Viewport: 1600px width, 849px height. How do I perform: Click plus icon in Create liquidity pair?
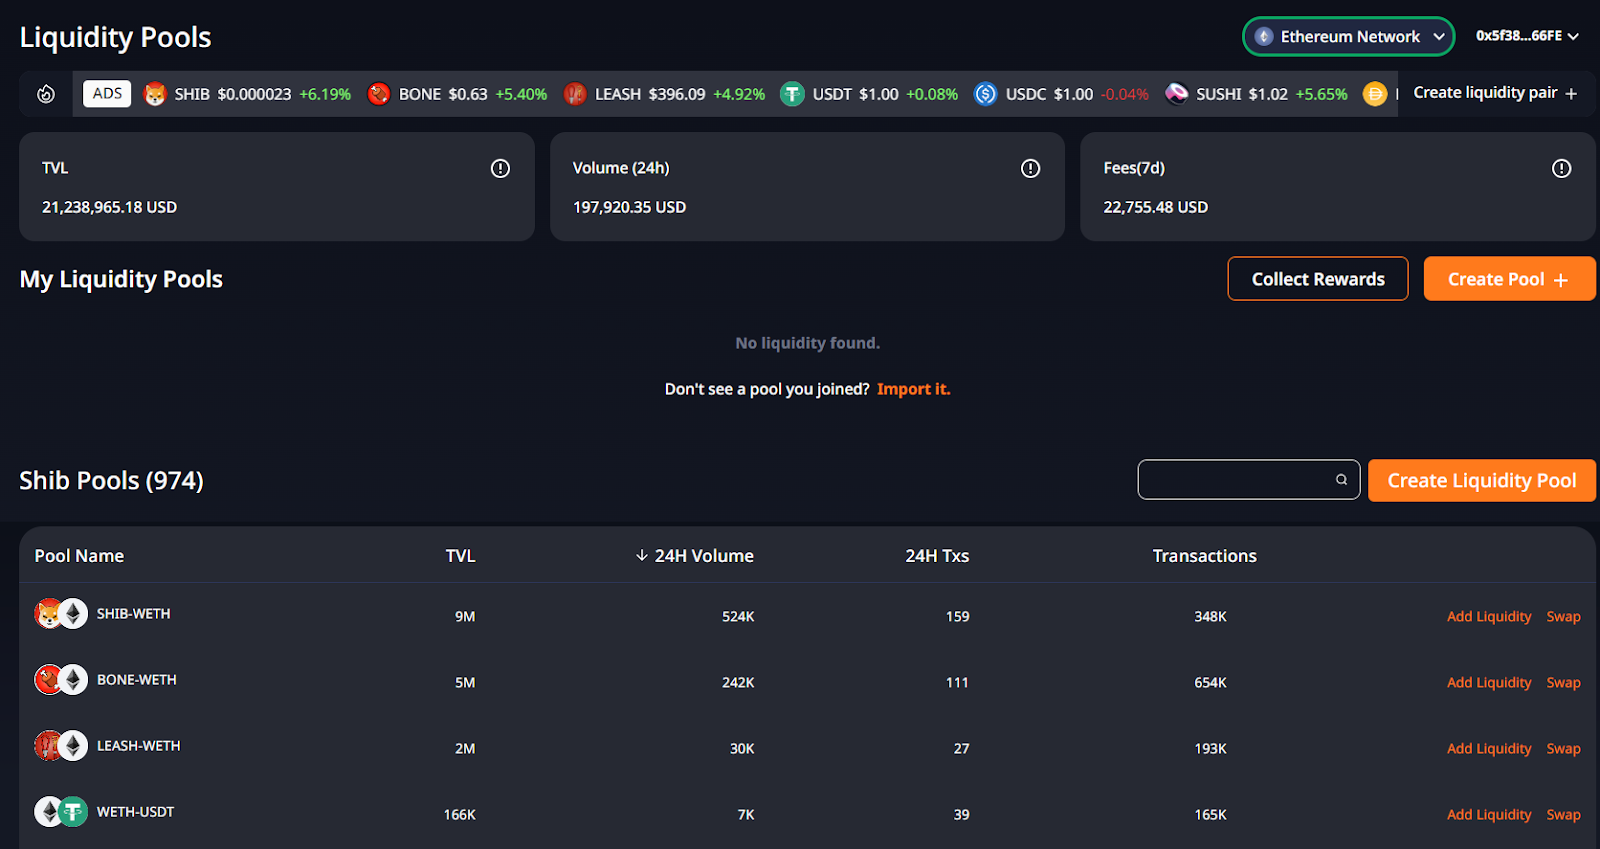pos(1571,93)
